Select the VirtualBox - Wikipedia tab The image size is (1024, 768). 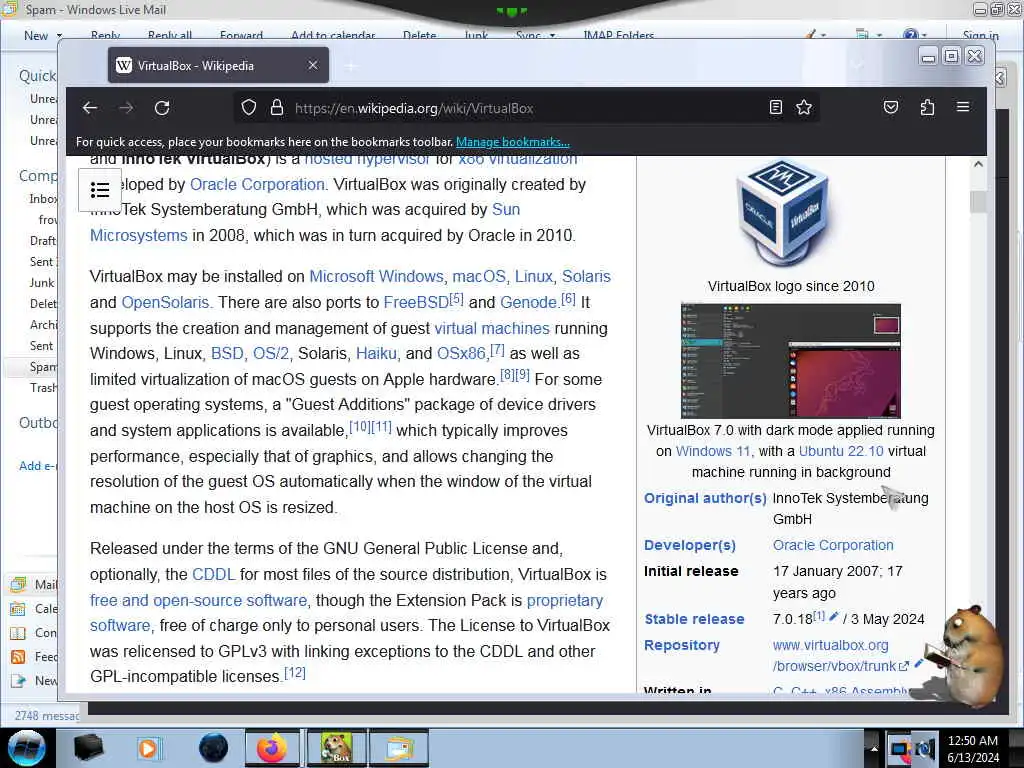tap(218, 65)
